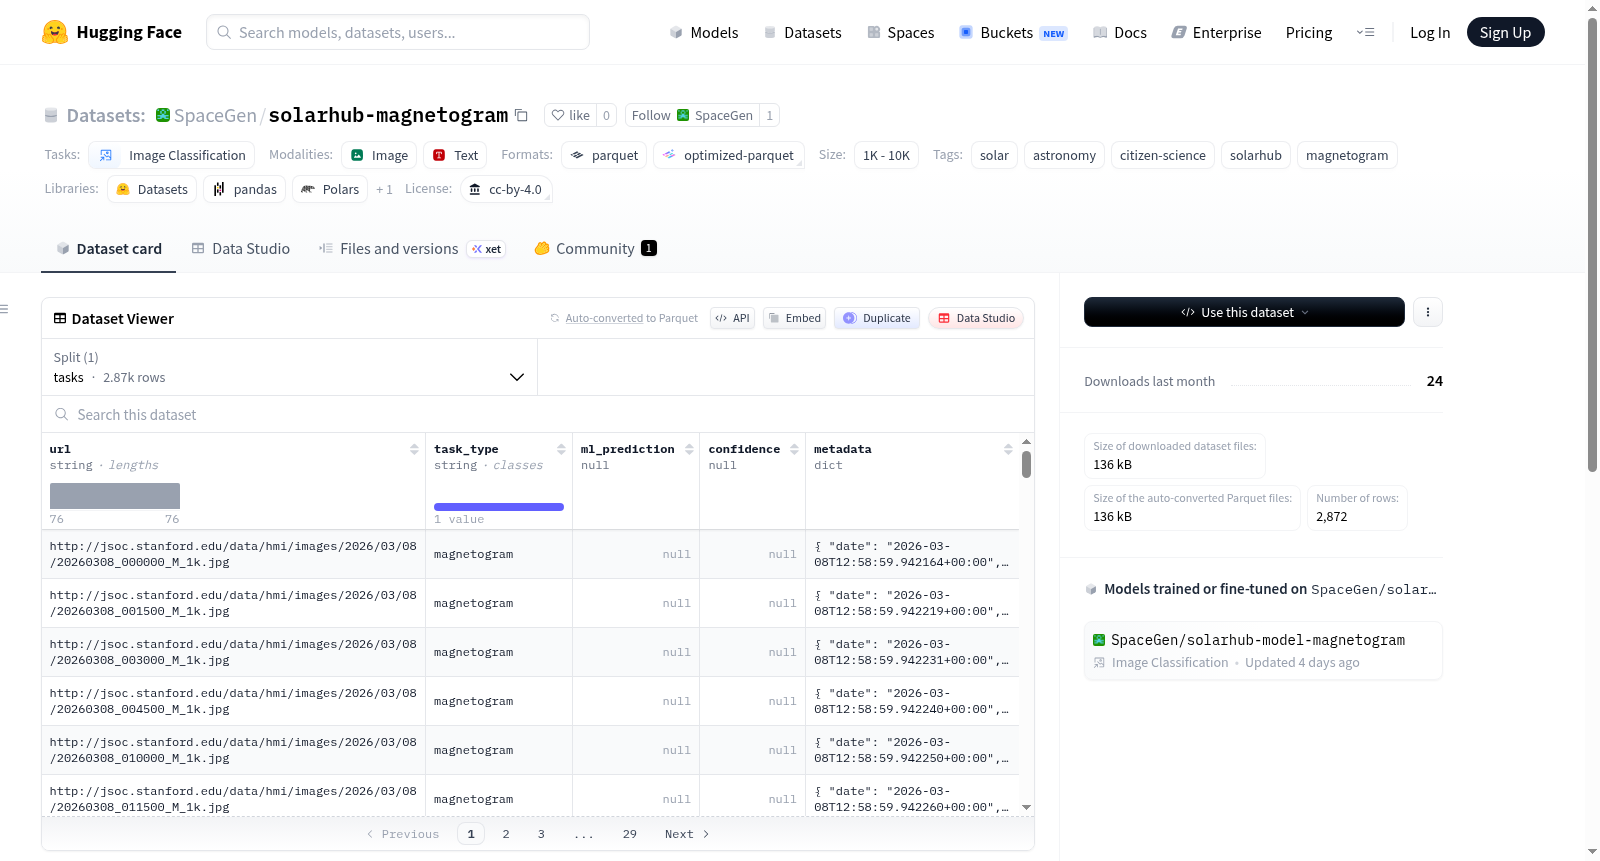Toggle the left sidebar menu icon
Screen dimensions: 1600x861
[x=4, y=309]
